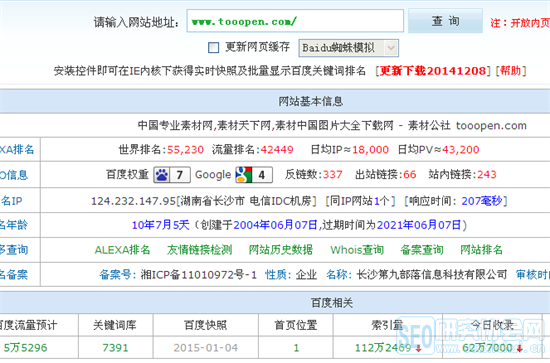Open the 备案查询 link

click(x=422, y=250)
